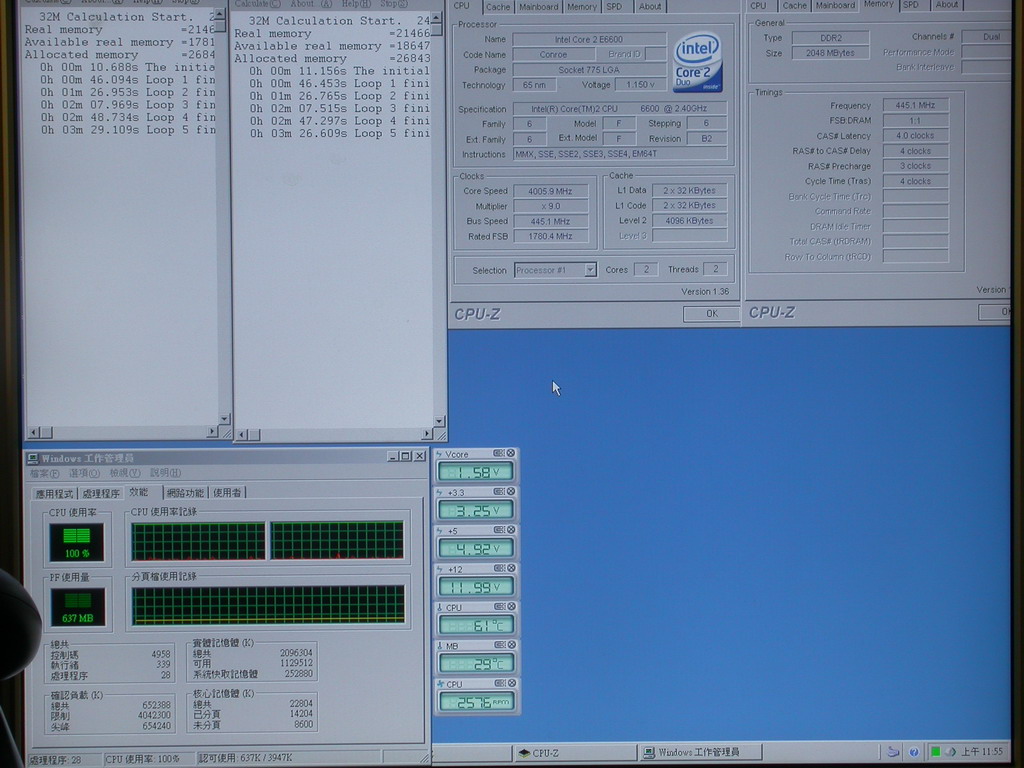Minimize the Task Manager window
Image resolution: width=1024 pixels, height=768 pixels.
392,456
